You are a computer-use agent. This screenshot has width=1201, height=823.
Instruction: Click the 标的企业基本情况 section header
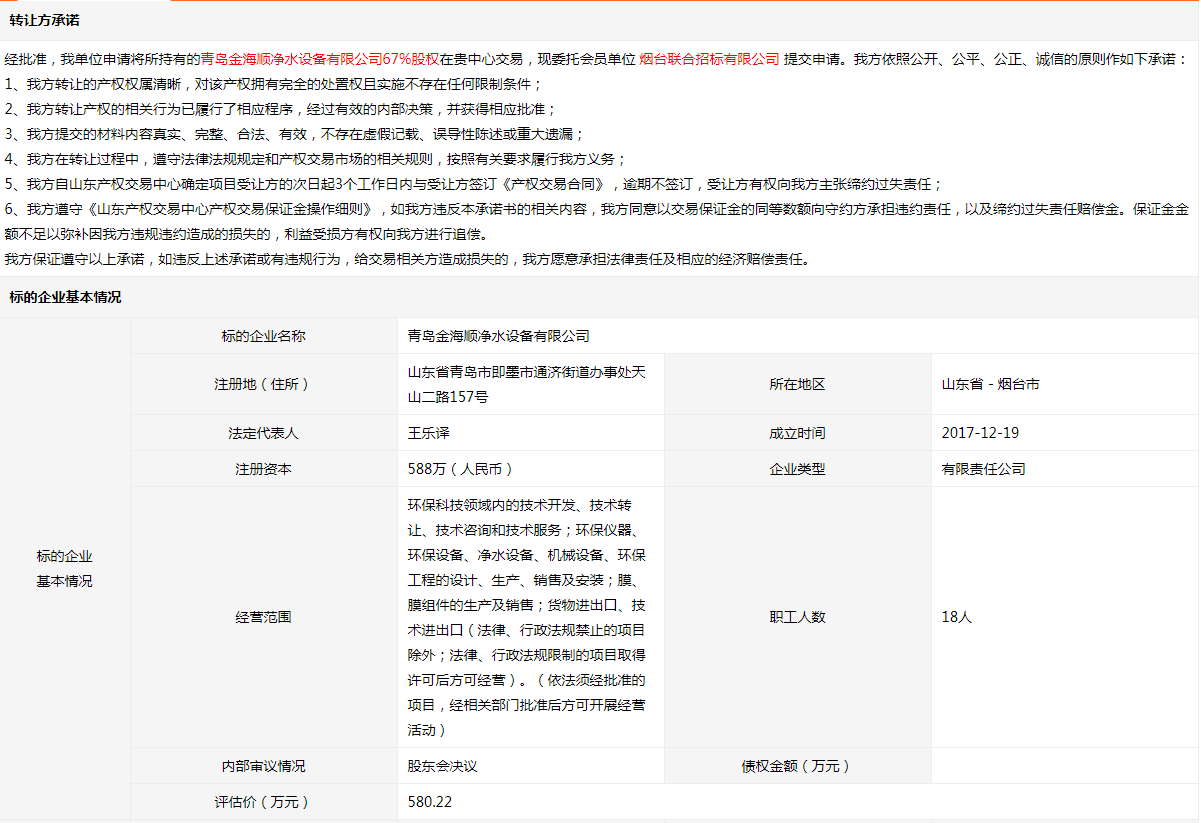(x=65, y=297)
